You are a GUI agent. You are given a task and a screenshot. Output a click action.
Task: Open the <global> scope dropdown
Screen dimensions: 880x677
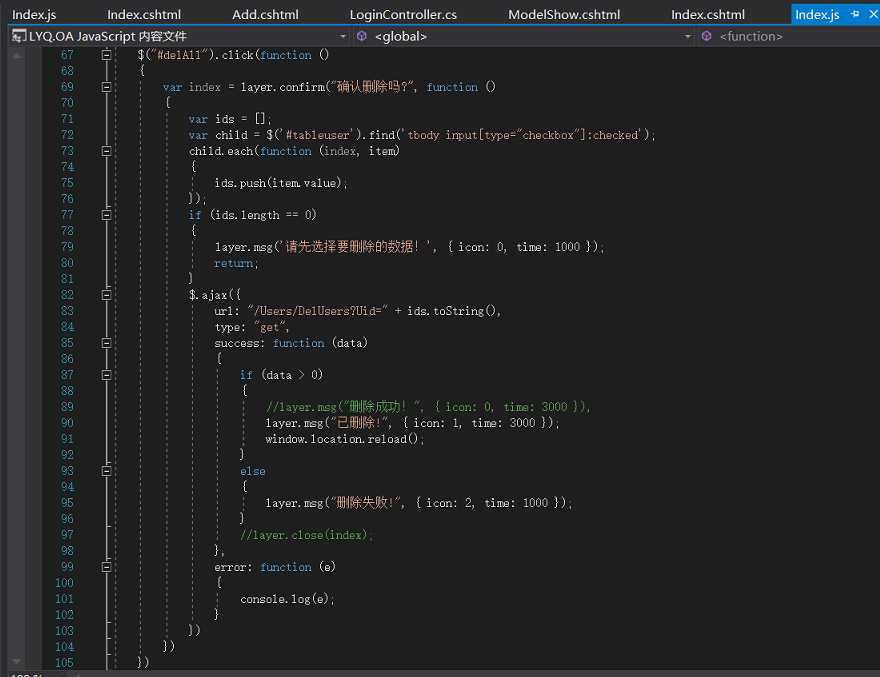(687, 36)
